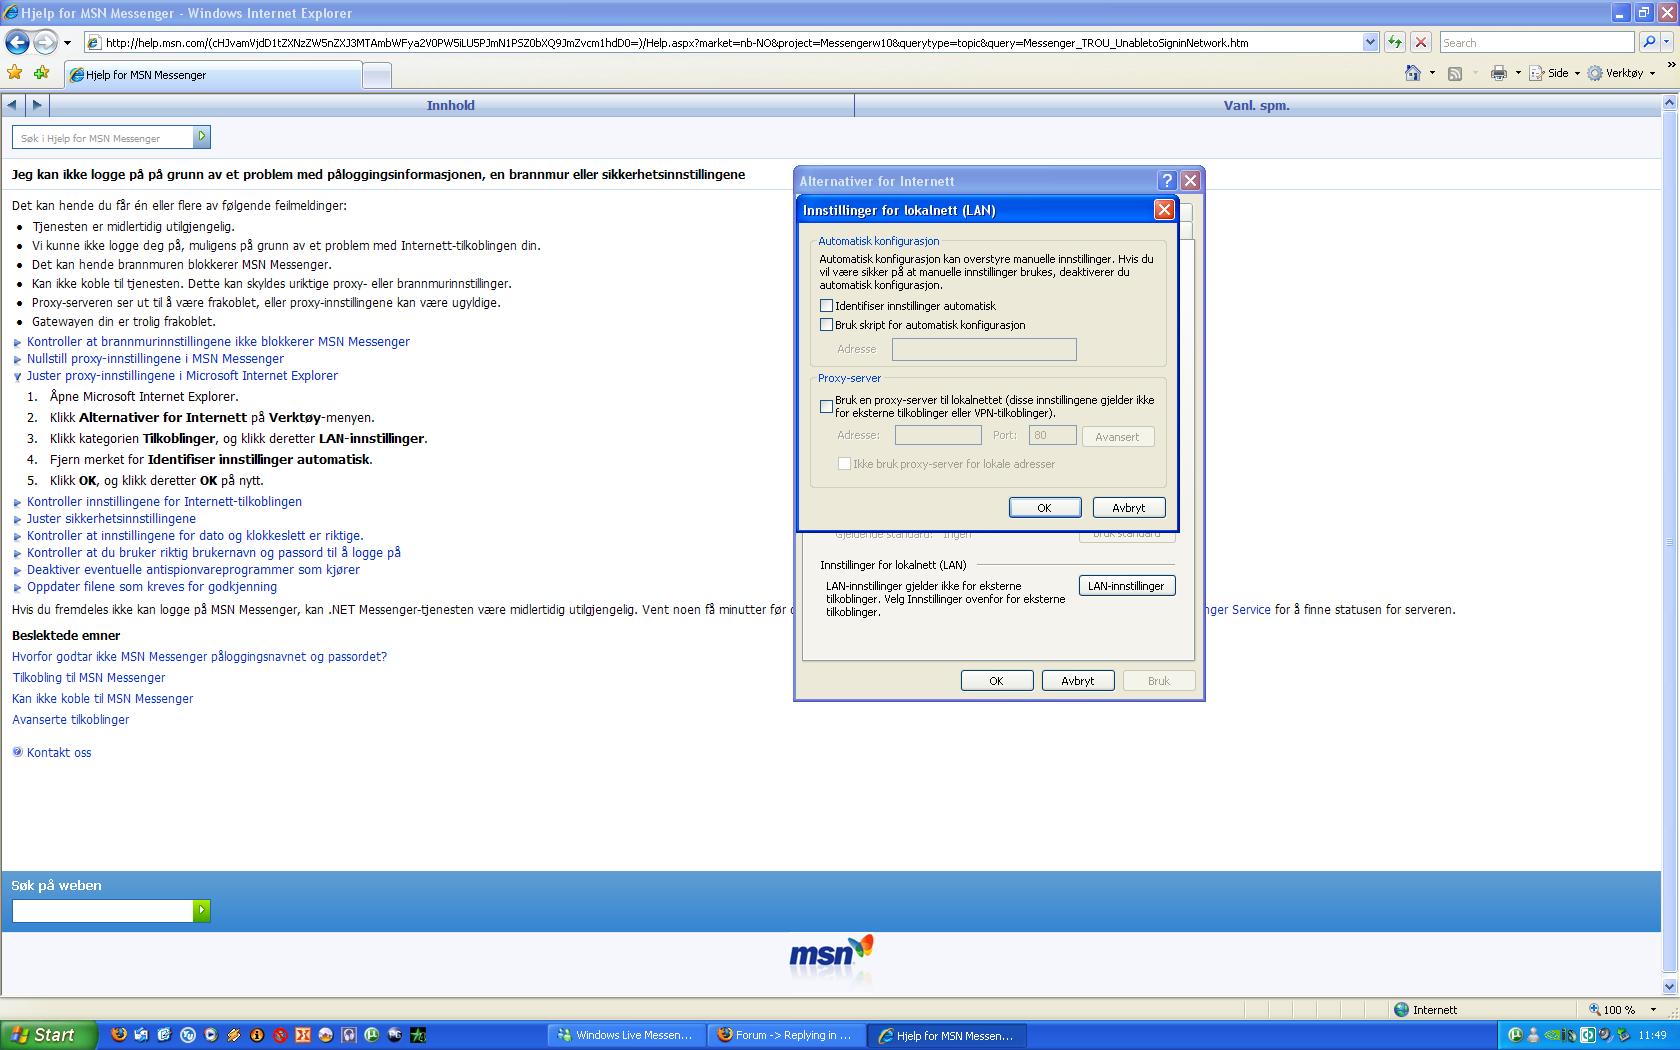Submit web search green arrow button
The image size is (1680, 1050).
click(x=202, y=910)
